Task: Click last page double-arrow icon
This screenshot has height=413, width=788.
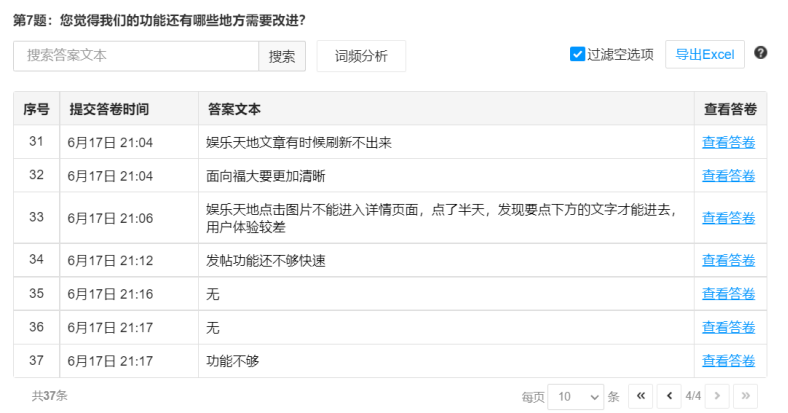Action: pos(745,396)
